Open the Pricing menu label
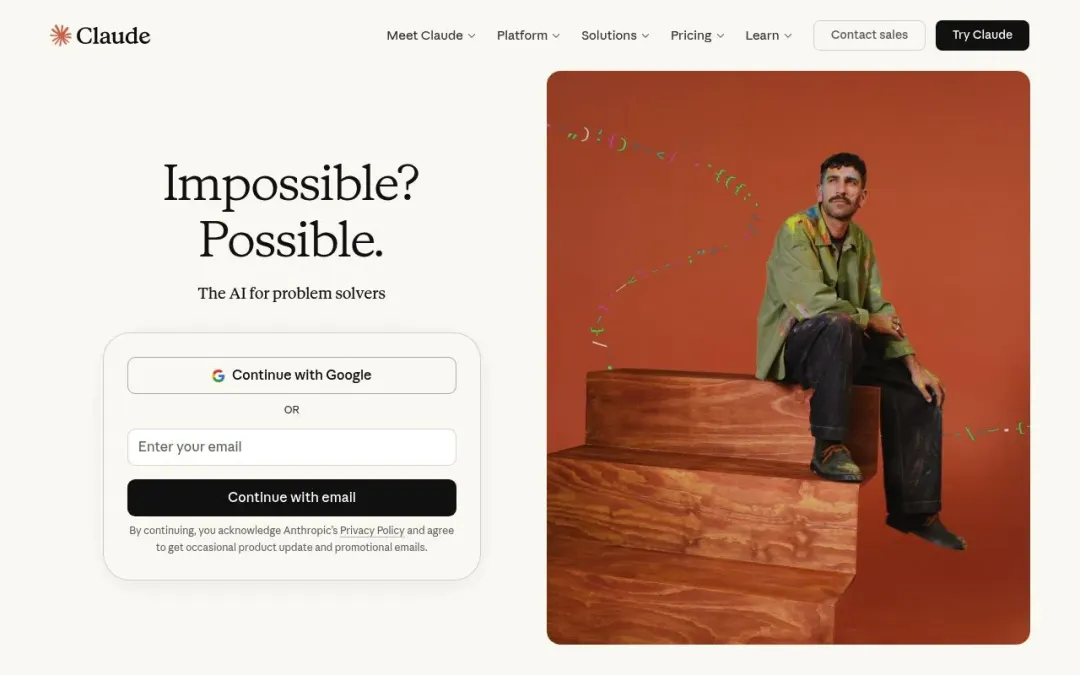This screenshot has width=1080, height=675. pyautogui.click(x=691, y=35)
